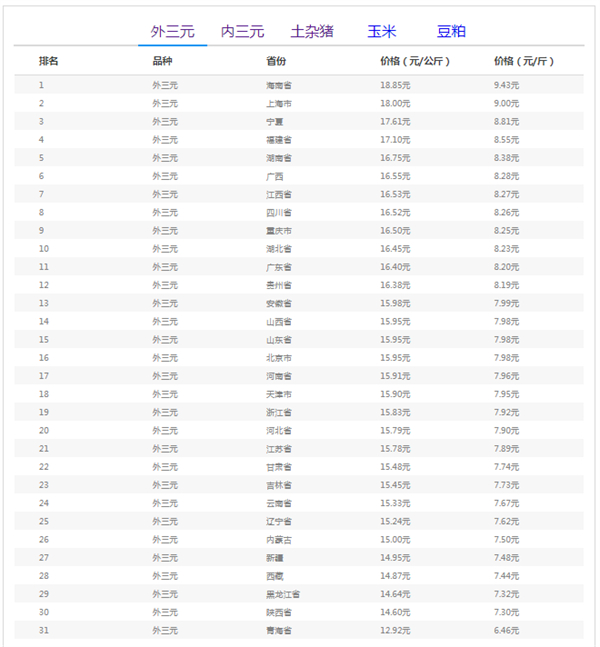This screenshot has width=600, height=647.
Task: Click the 广东省 province cell
Action: coord(279,267)
